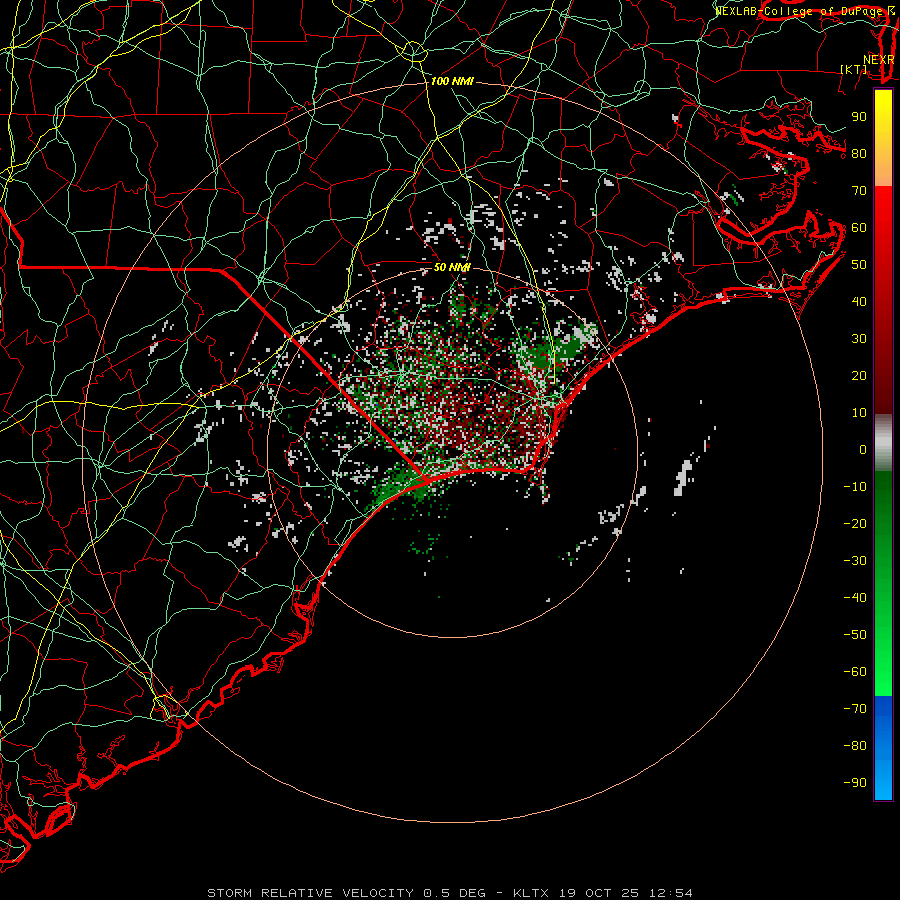Click the 50 knot scale label
The height and width of the screenshot is (900, 900).
pos(859,265)
